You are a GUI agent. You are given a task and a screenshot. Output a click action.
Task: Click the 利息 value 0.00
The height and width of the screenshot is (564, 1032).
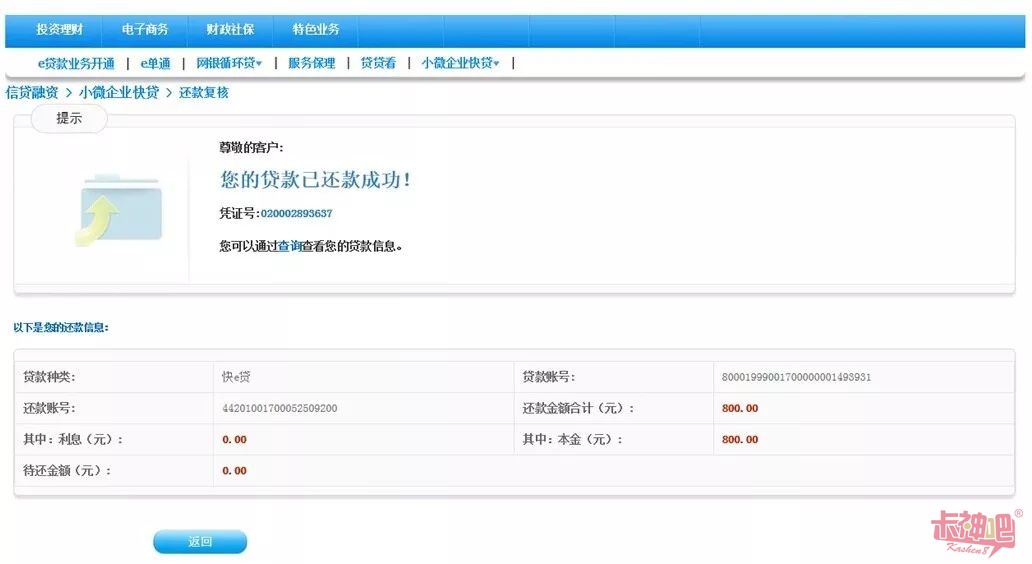point(234,440)
